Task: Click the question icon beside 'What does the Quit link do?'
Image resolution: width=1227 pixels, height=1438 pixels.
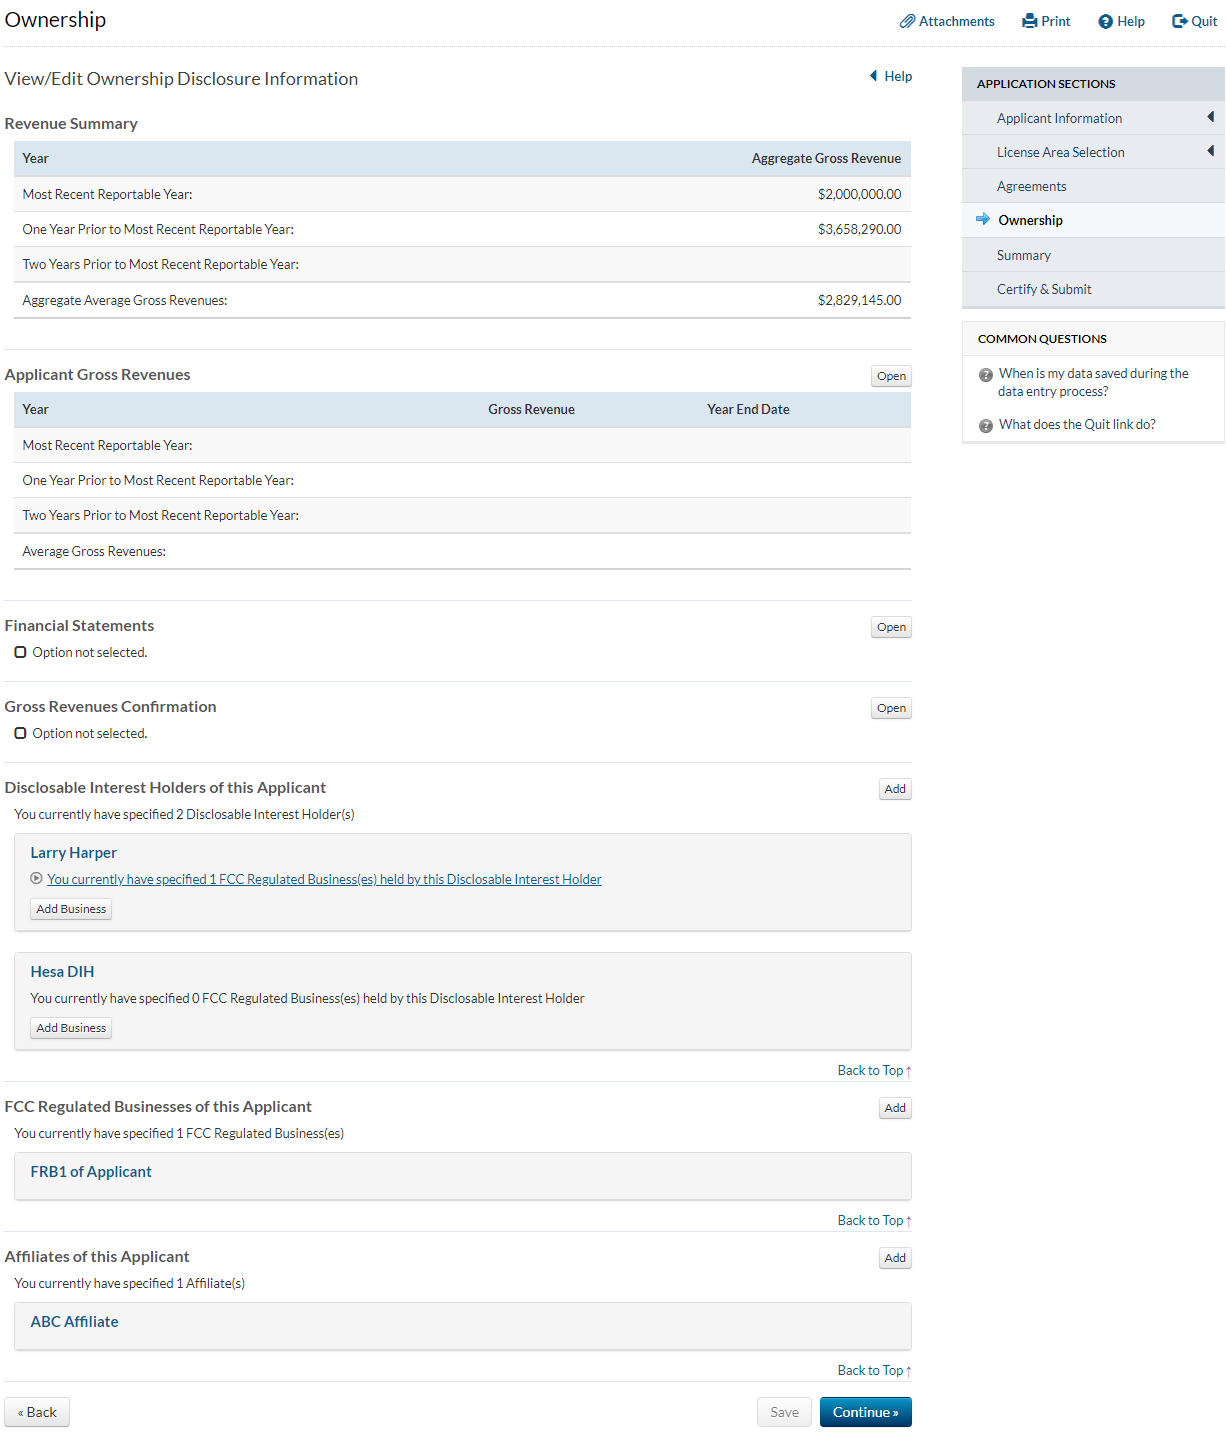Action: 986,426
